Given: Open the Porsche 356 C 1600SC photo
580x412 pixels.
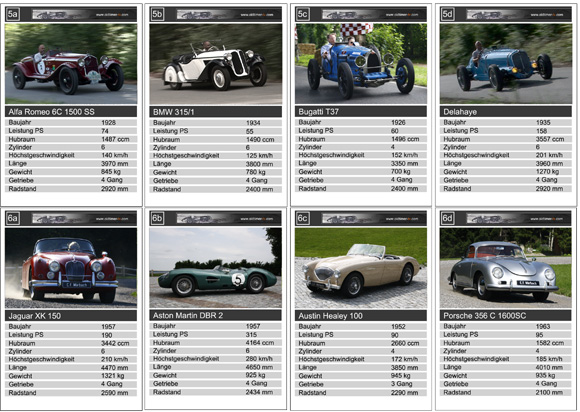Looking at the screenshot, I should point(506,268).
